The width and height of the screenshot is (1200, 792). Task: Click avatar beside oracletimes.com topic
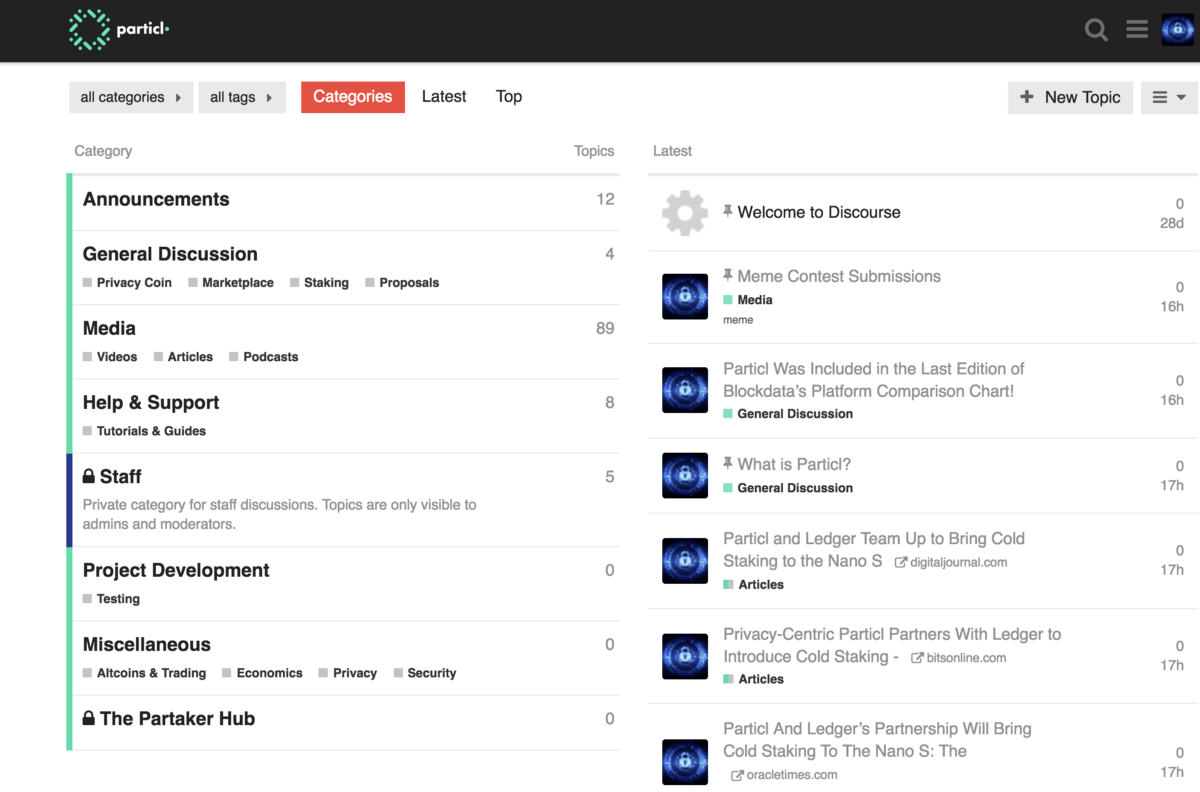pos(685,762)
